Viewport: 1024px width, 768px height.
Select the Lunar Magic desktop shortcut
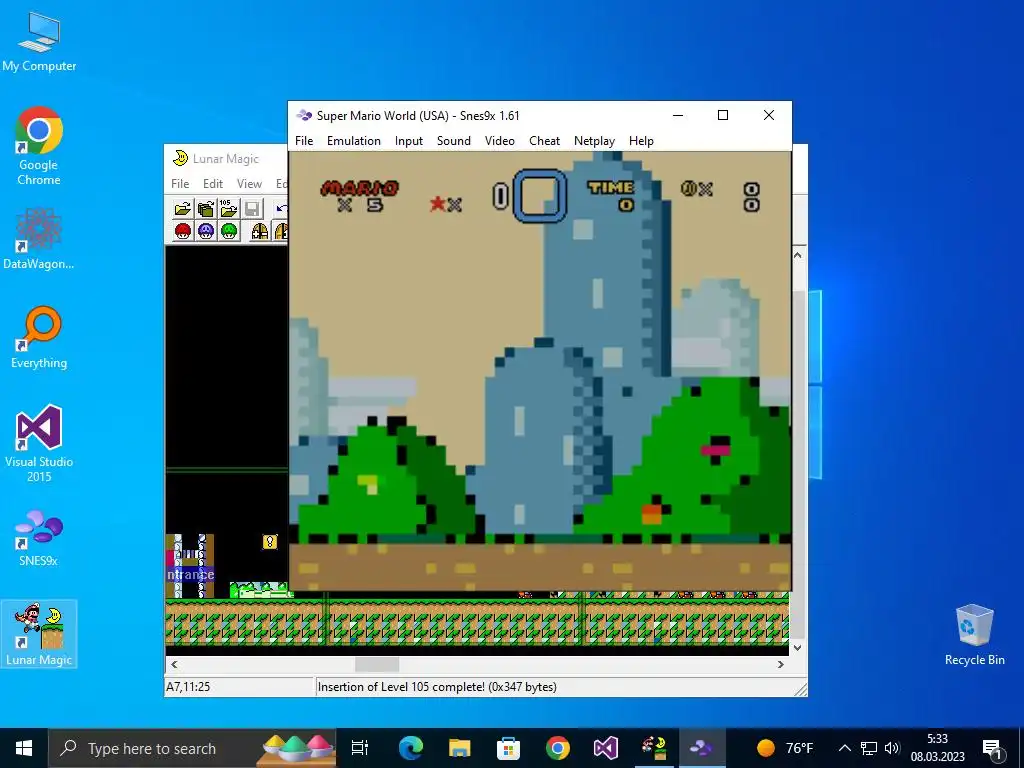(39, 633)
